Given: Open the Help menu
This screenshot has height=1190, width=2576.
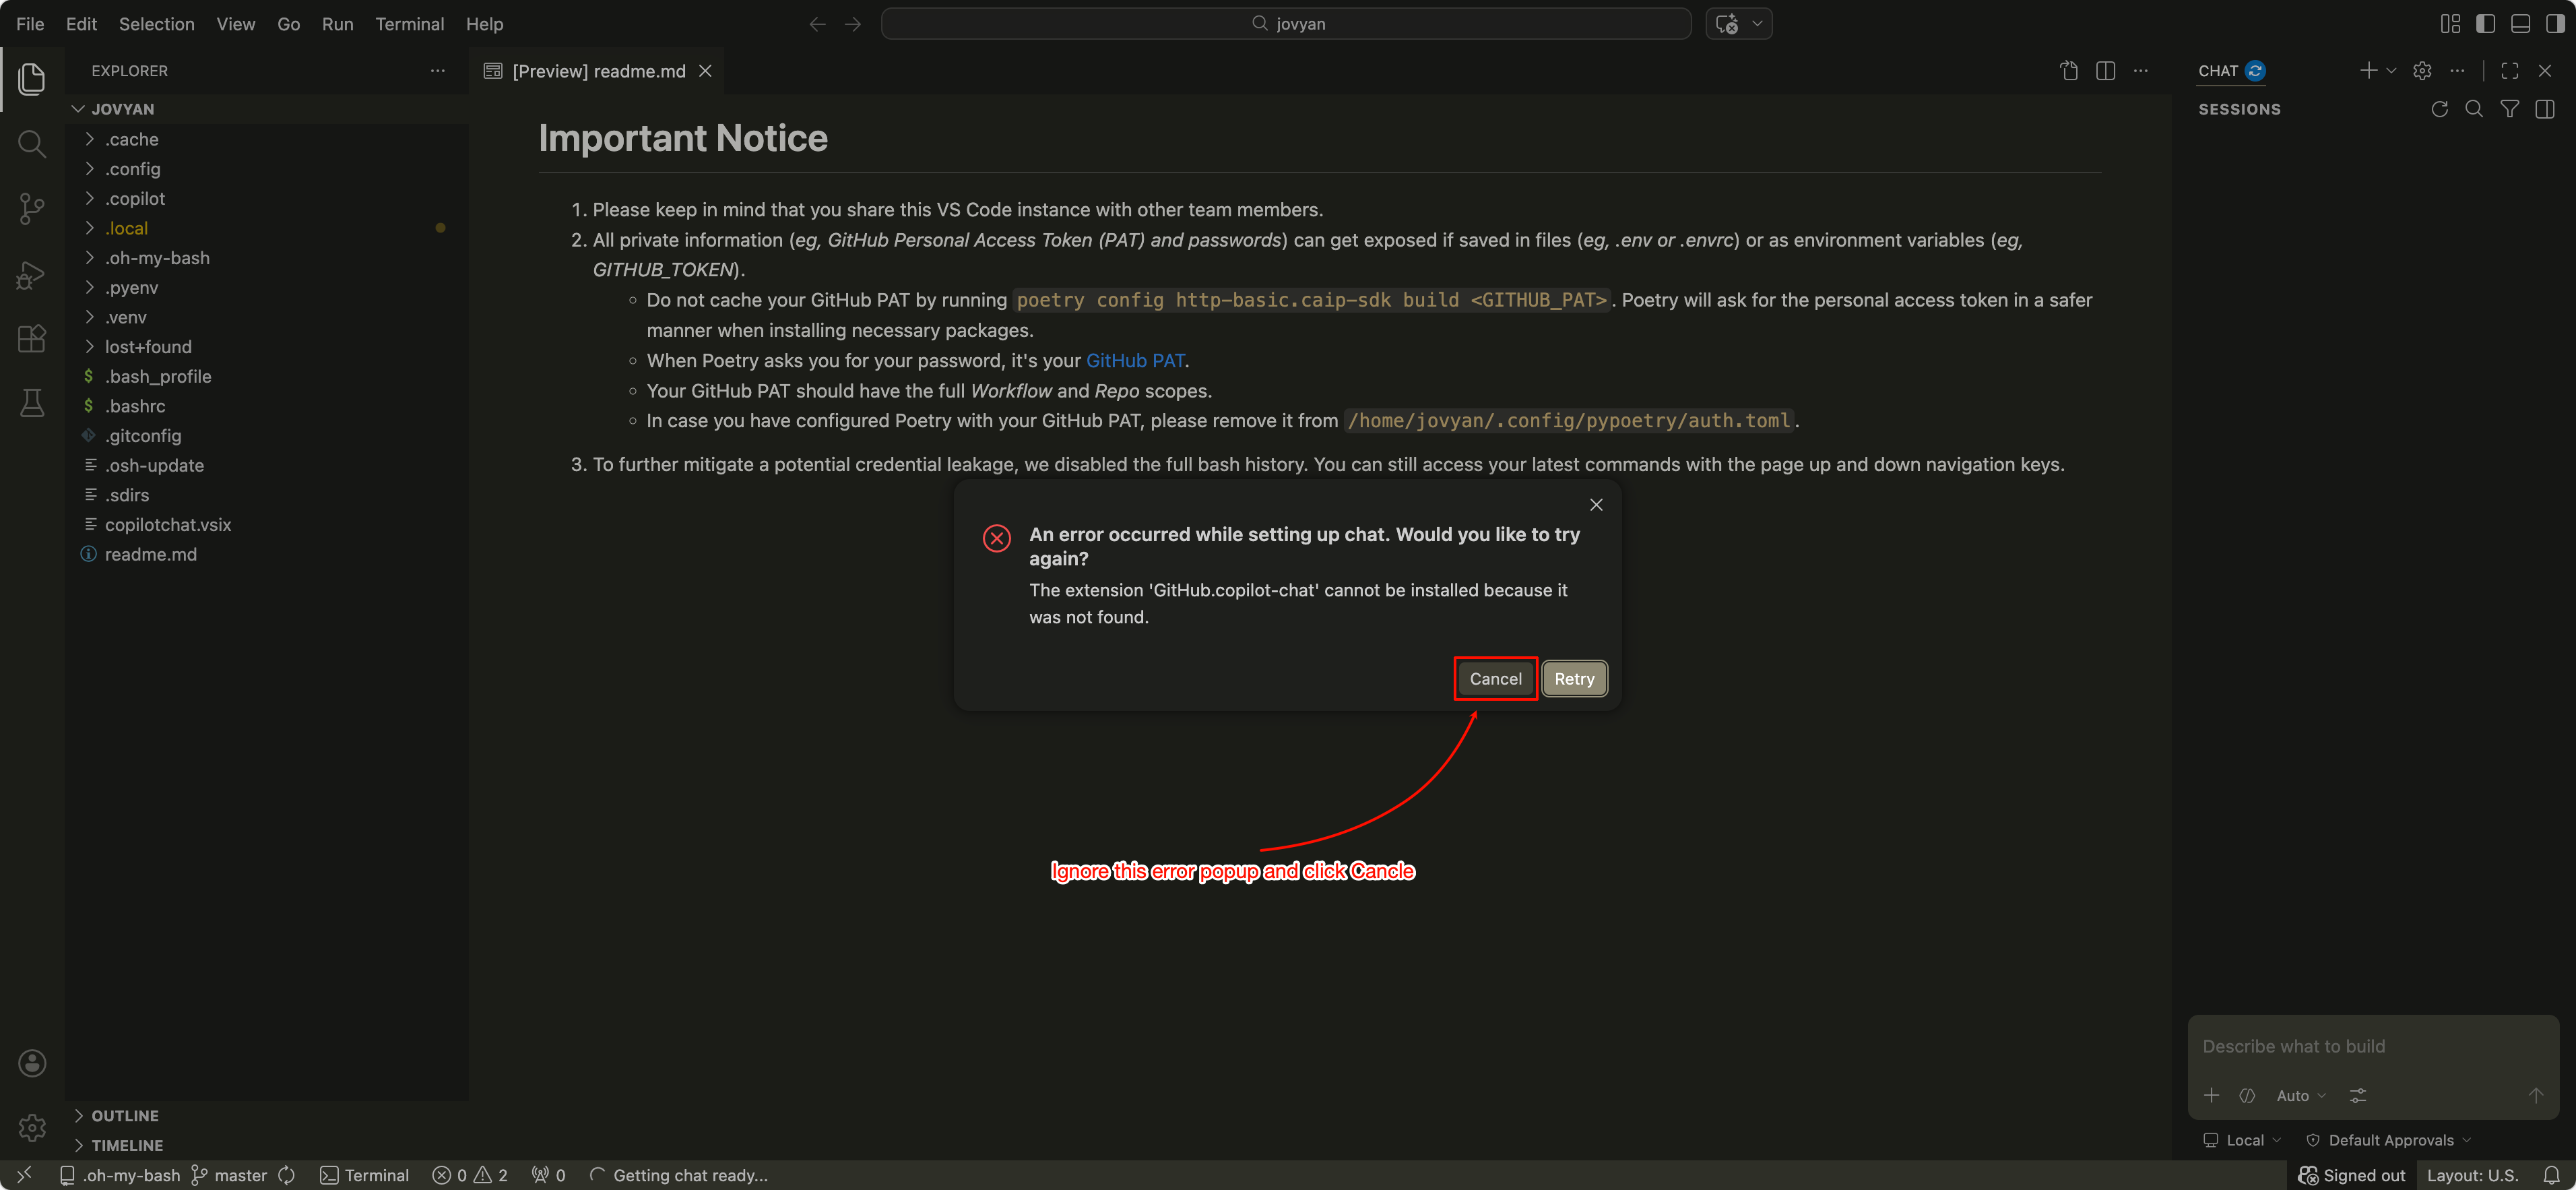Looking at the screenshot, I should tap(485, 24).
